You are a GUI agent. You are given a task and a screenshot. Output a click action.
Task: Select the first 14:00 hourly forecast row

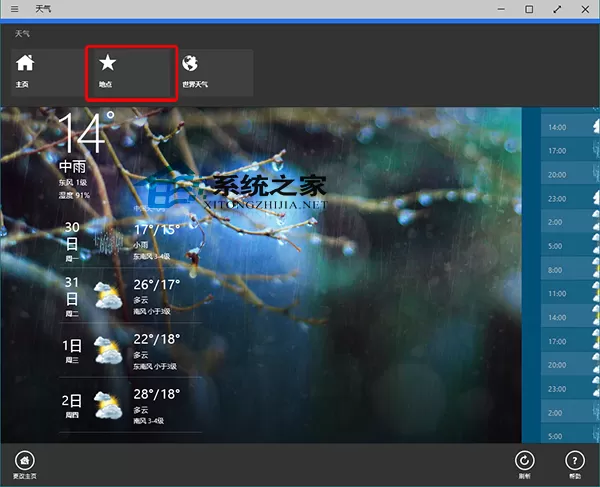(x=570, y=127)
